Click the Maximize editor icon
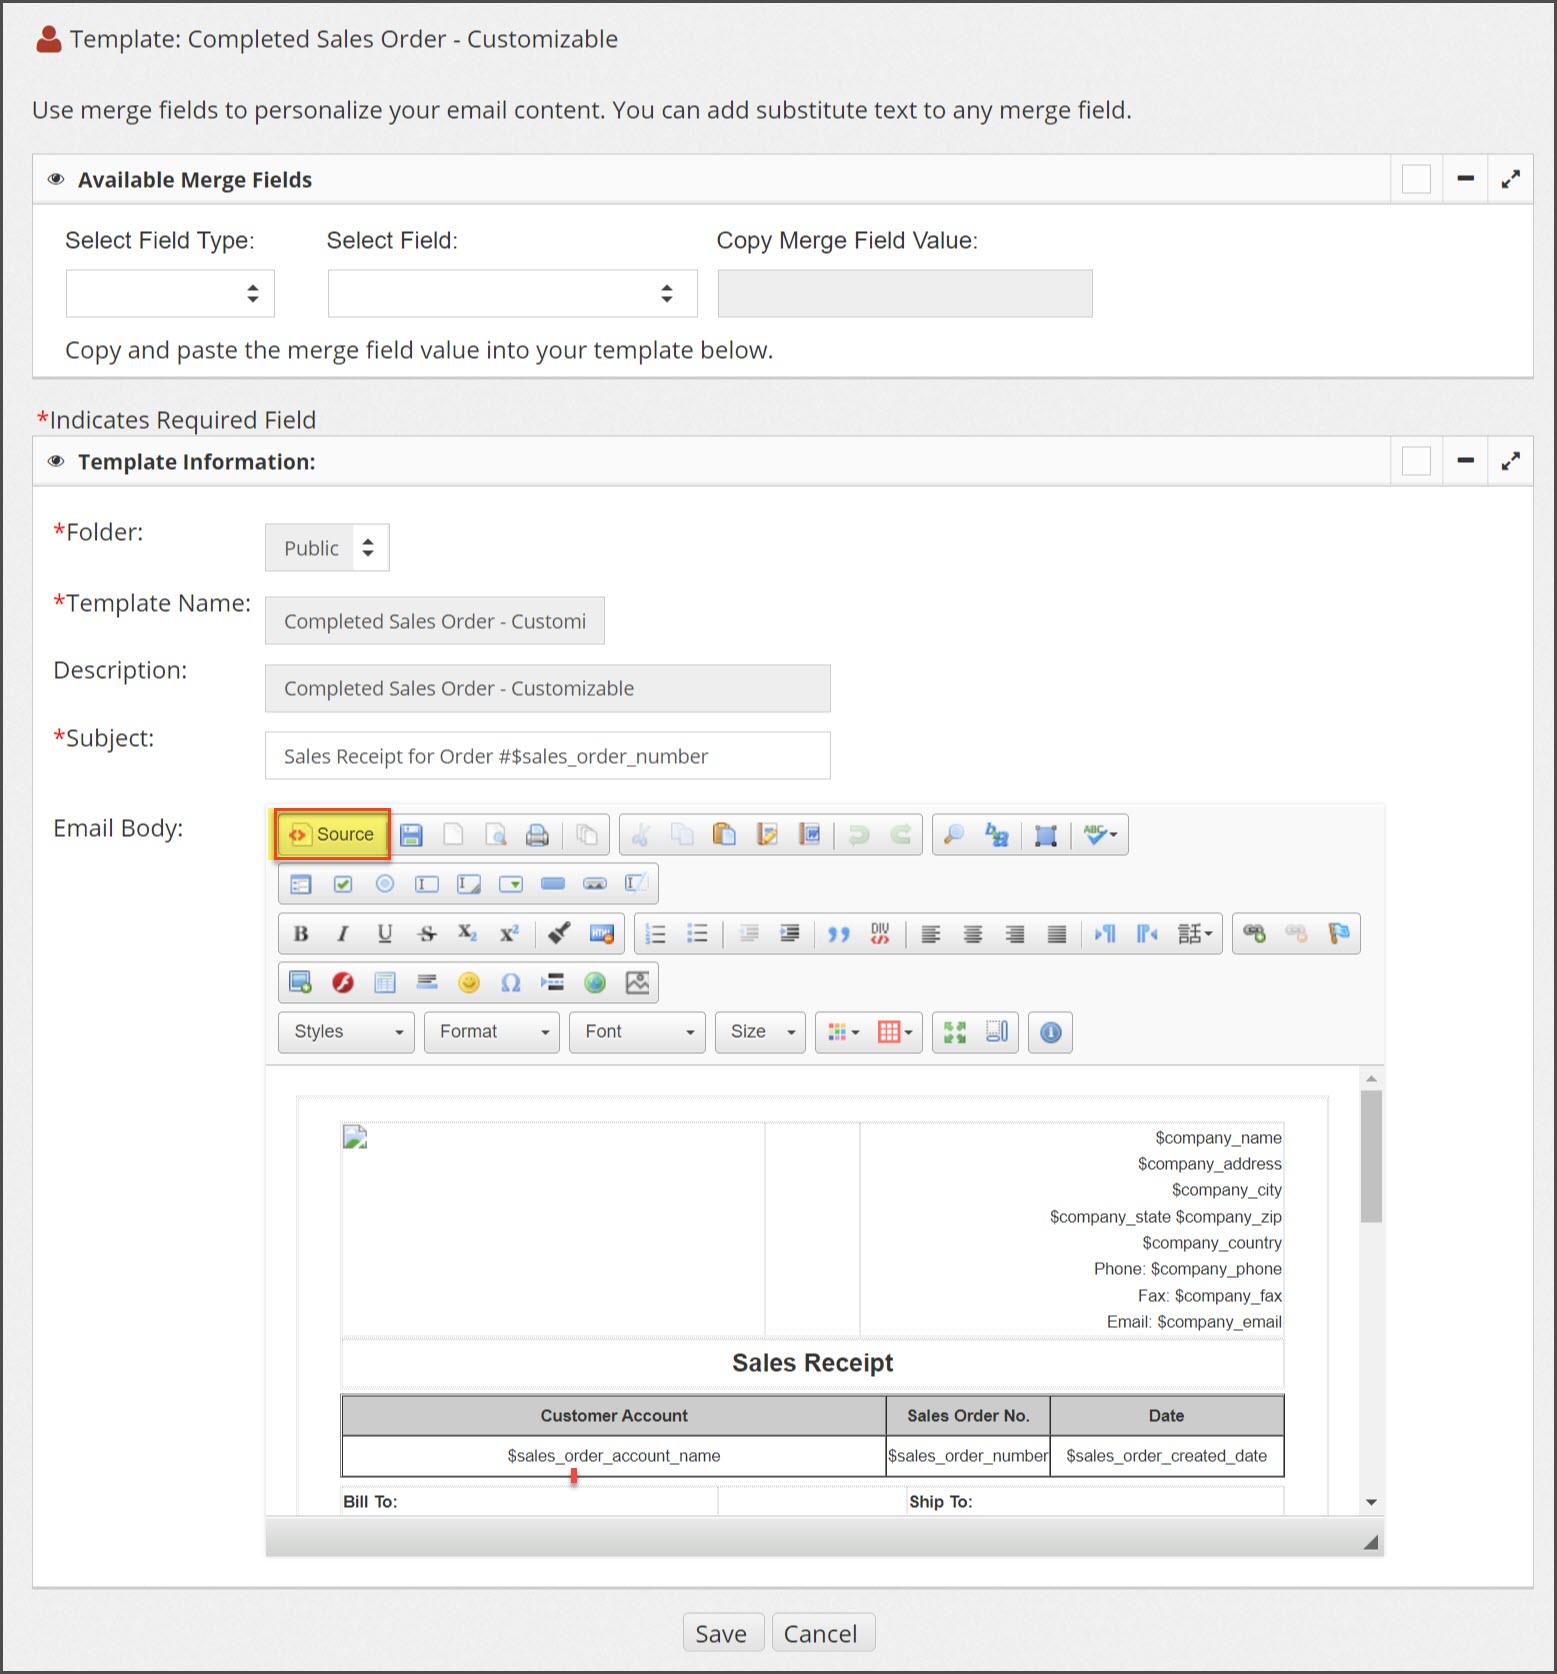Screen dimensions: 1557x1674 (955, 1032)
